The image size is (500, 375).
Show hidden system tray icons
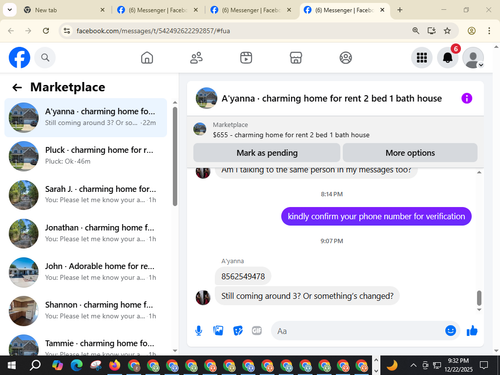point(413,365)
